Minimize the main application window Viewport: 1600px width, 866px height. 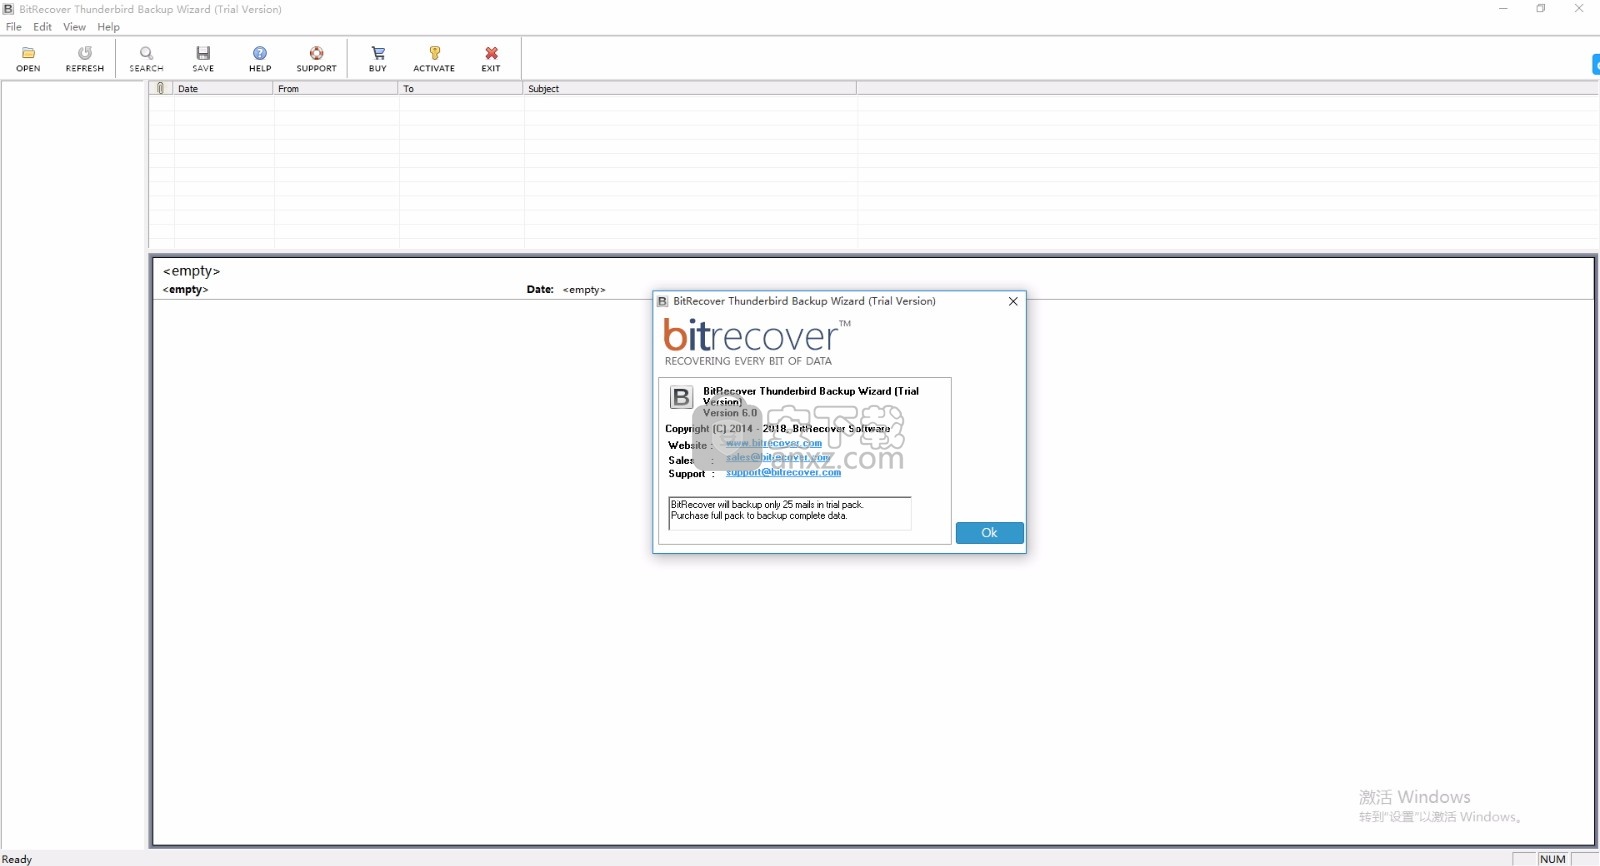(x=1503, y=9)
